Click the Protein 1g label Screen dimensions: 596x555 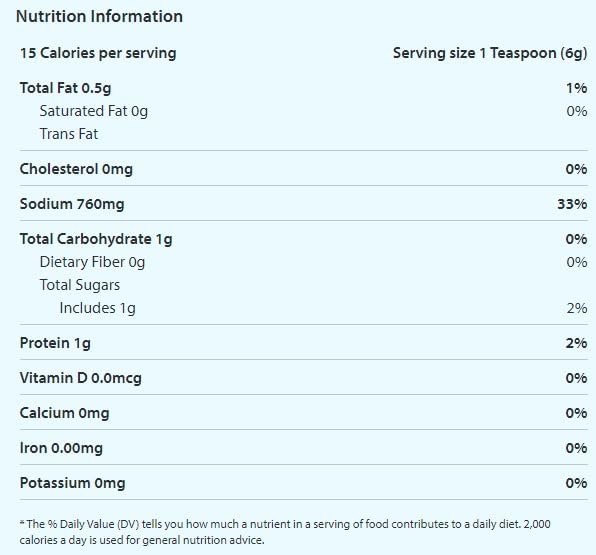click(x=55, y=343)
